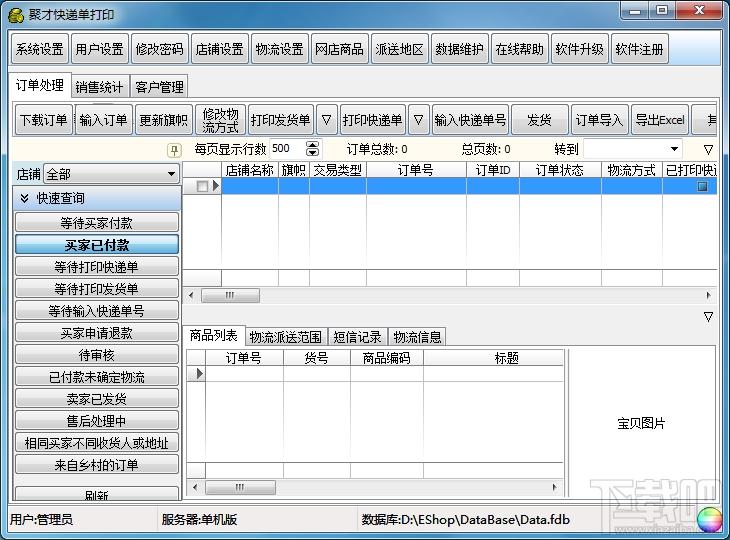Tick the checkbox in the first order row
Screen dimensions: 730x540
(x=202, y=186)
